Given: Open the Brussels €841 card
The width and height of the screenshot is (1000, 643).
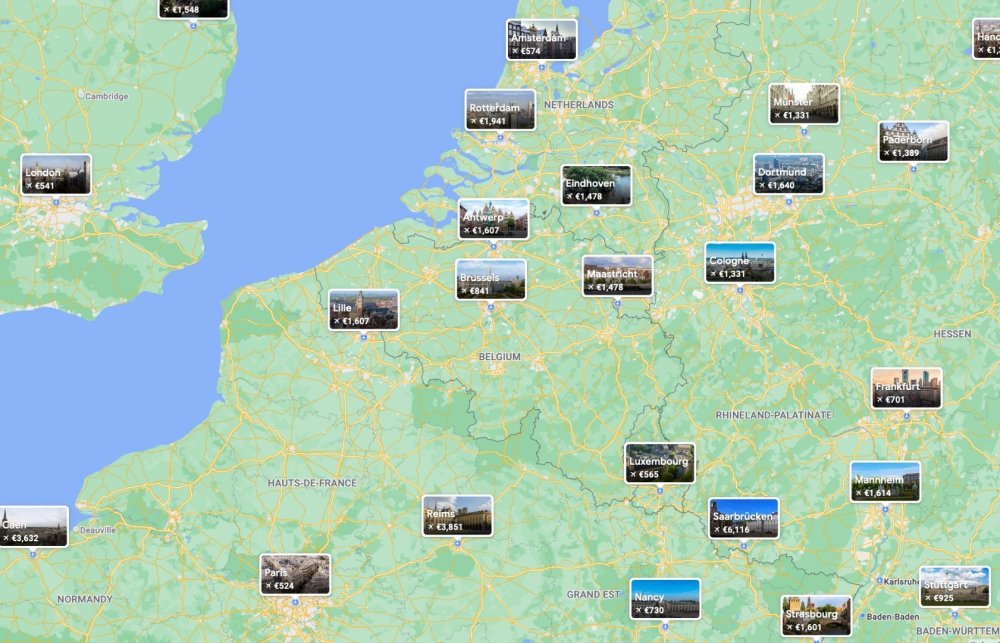Looking at the screenshot, I should click(x=491, y=280).
